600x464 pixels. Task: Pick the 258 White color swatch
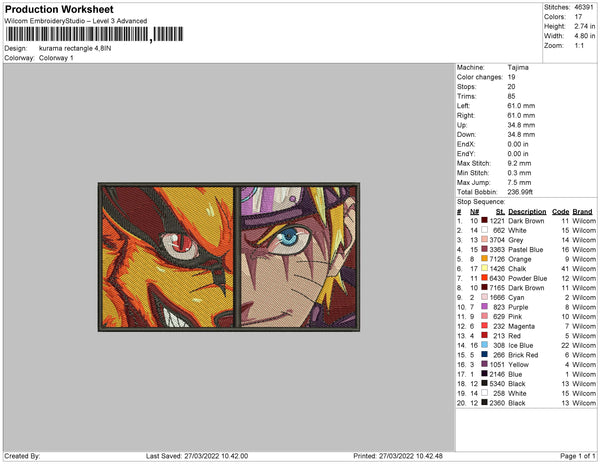[x=484, y=392]
